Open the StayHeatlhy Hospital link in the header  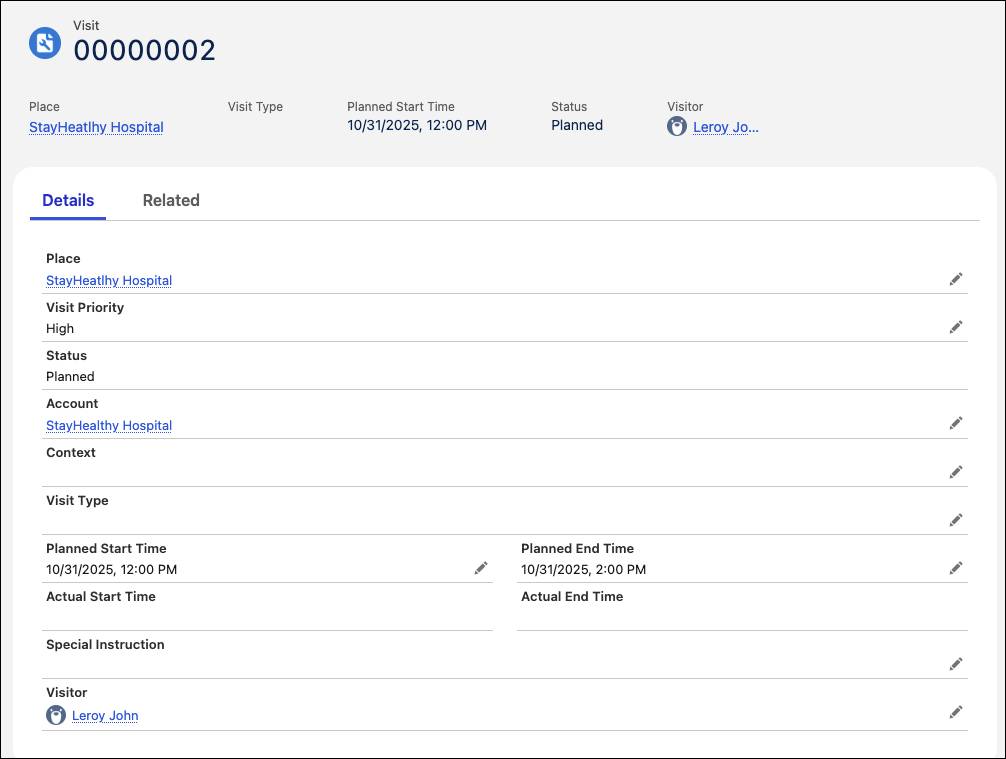(95, 127)
